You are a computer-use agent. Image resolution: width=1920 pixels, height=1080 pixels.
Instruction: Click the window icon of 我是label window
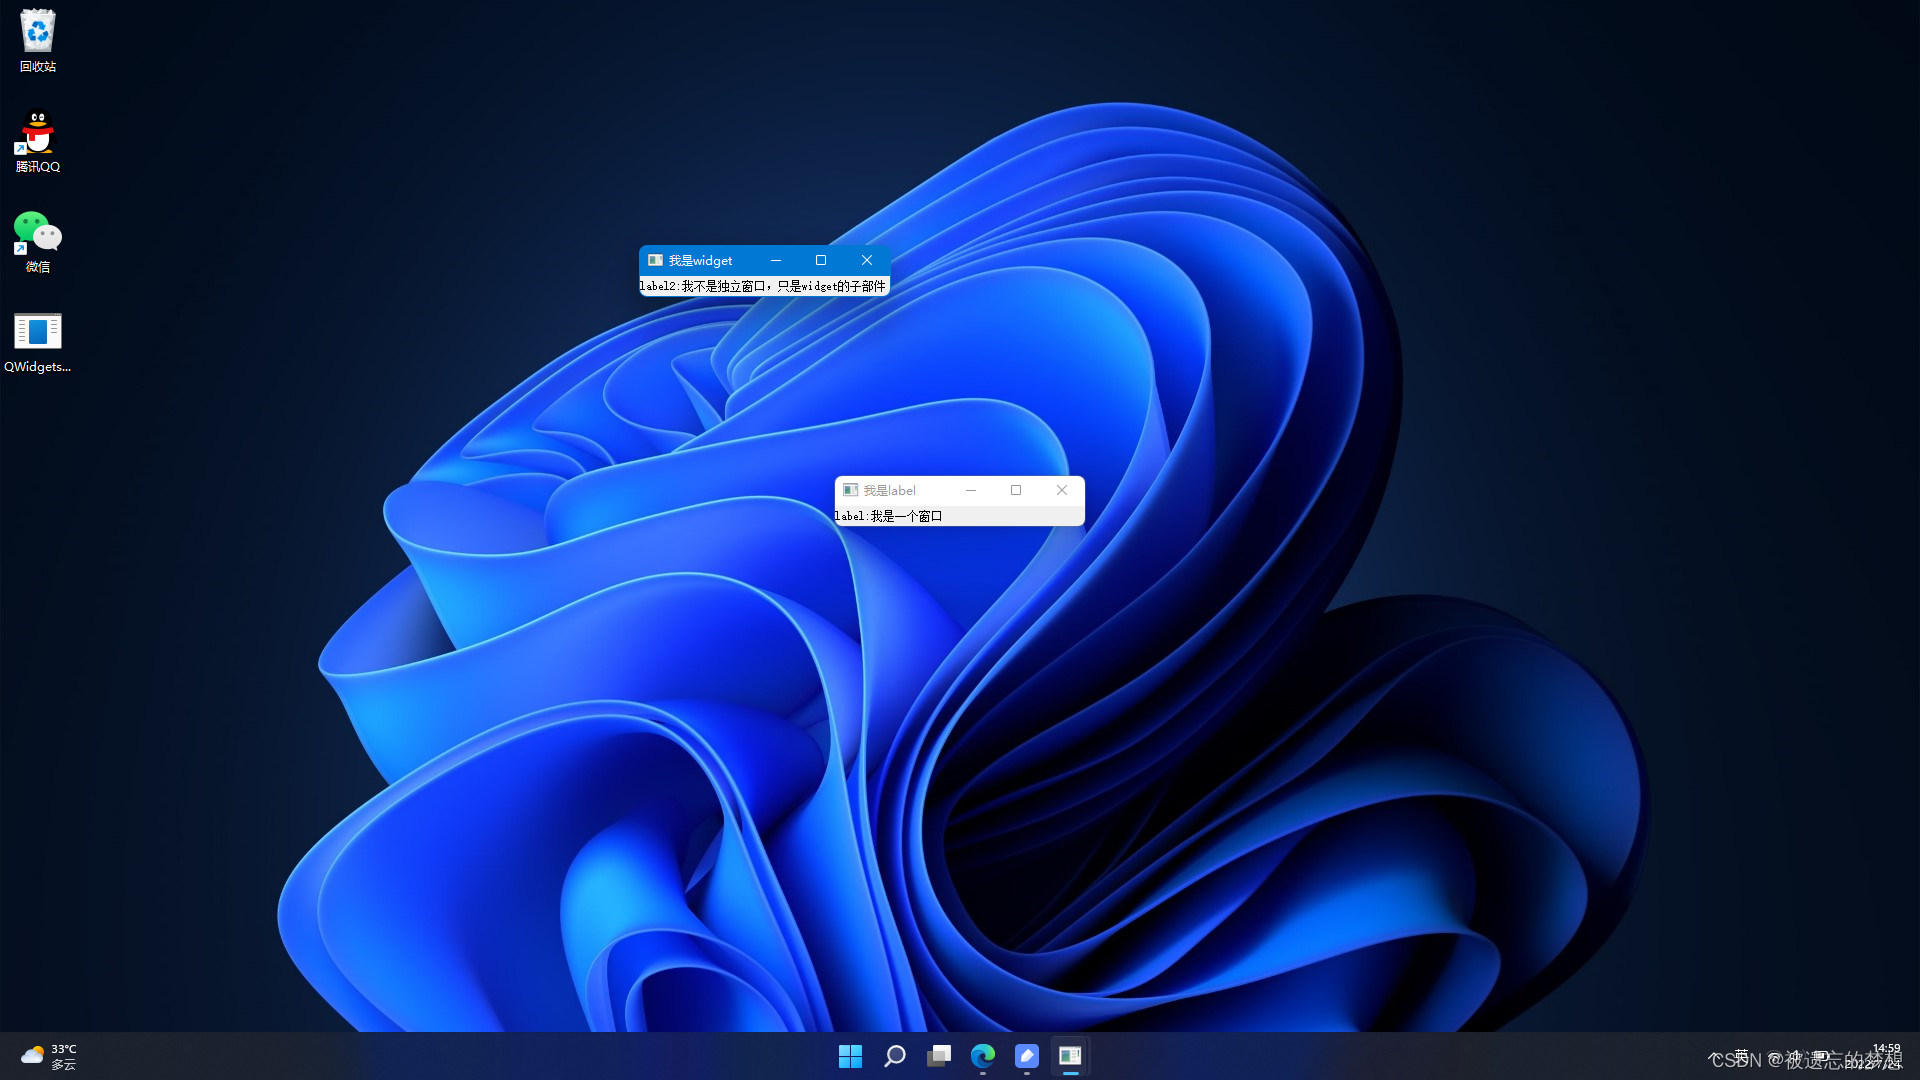click(851, 490)
